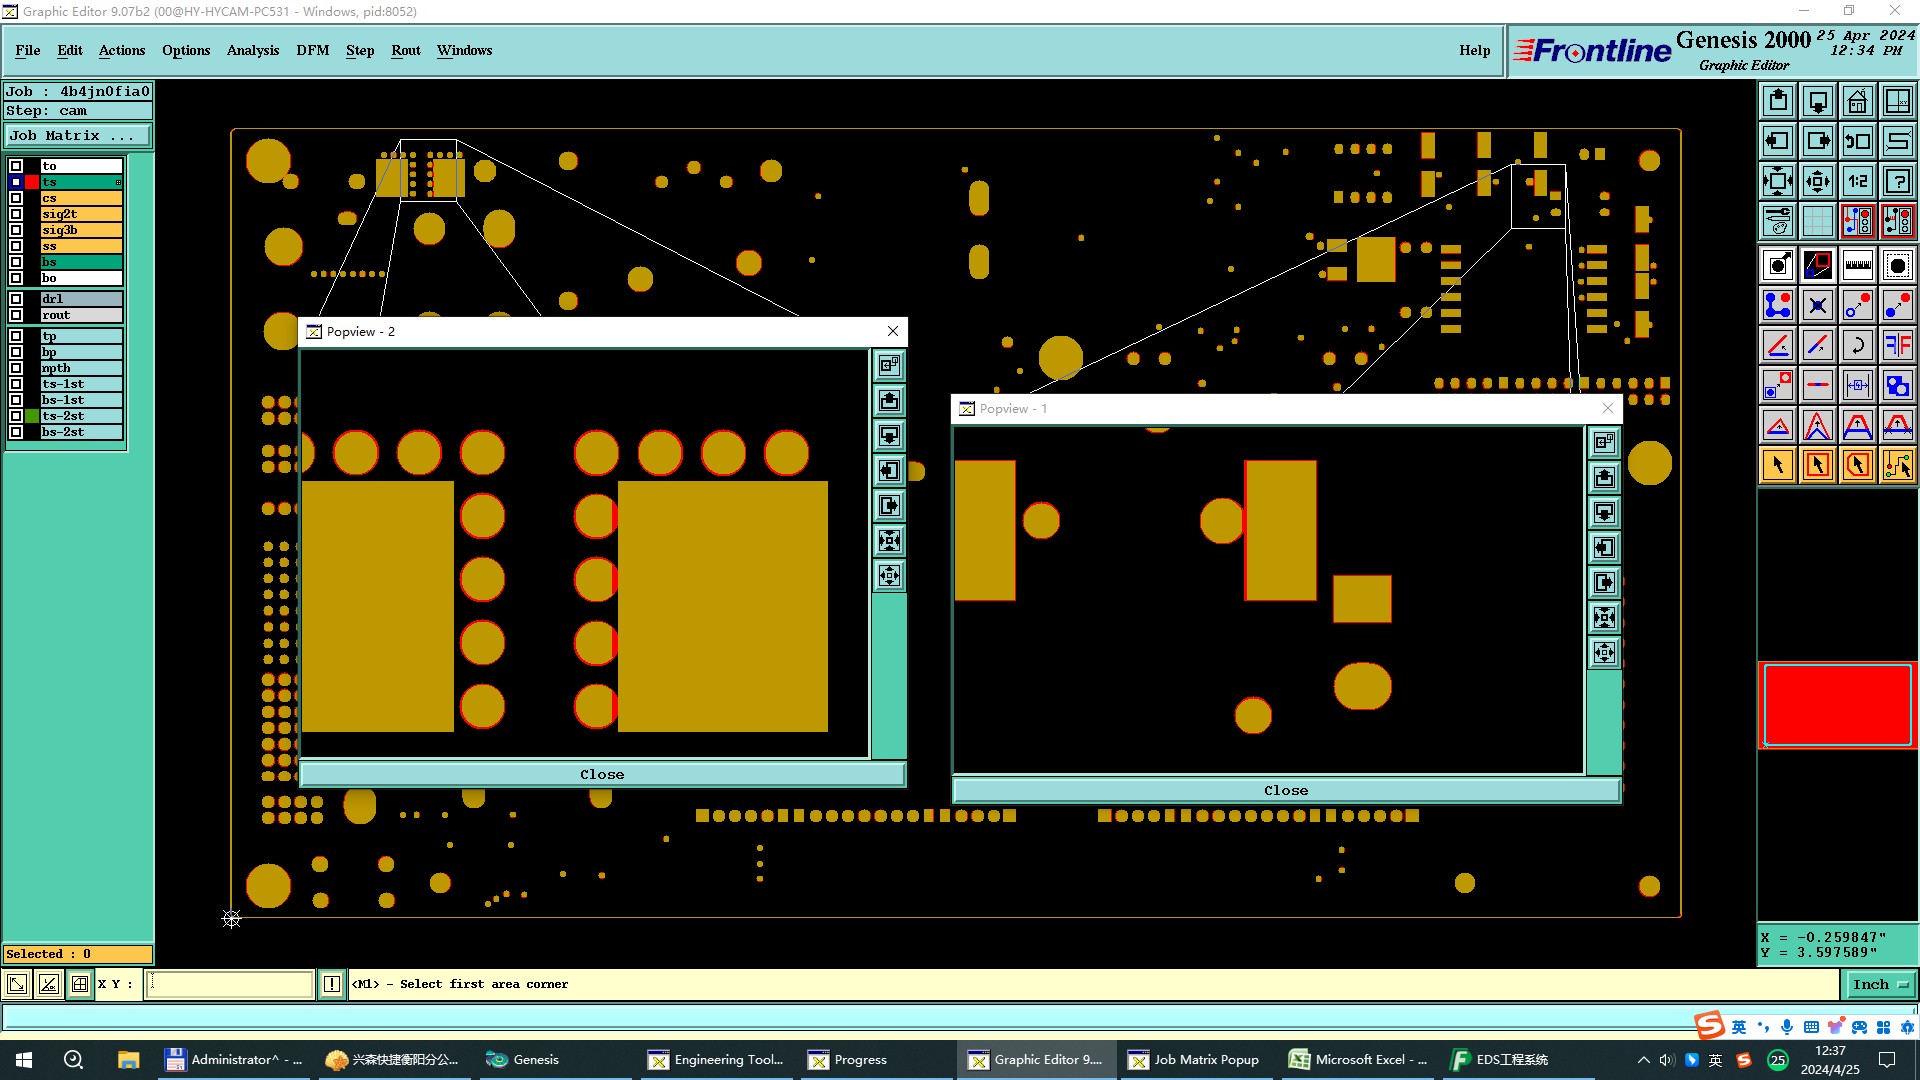
Task: Select the mirror feature tool
Action: 1897,345
